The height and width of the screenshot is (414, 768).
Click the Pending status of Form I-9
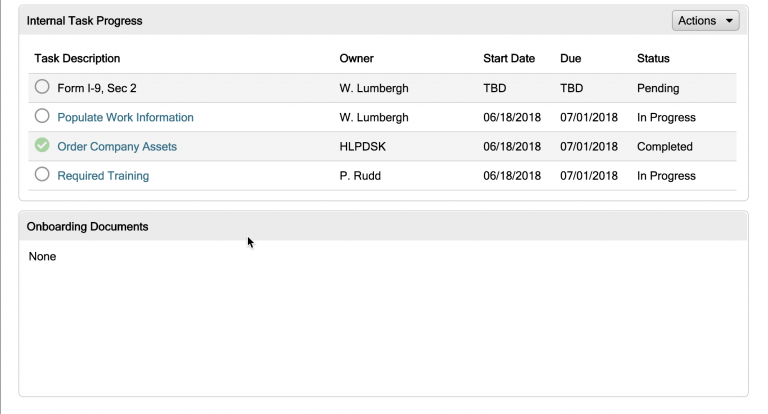tap(658, 88)
